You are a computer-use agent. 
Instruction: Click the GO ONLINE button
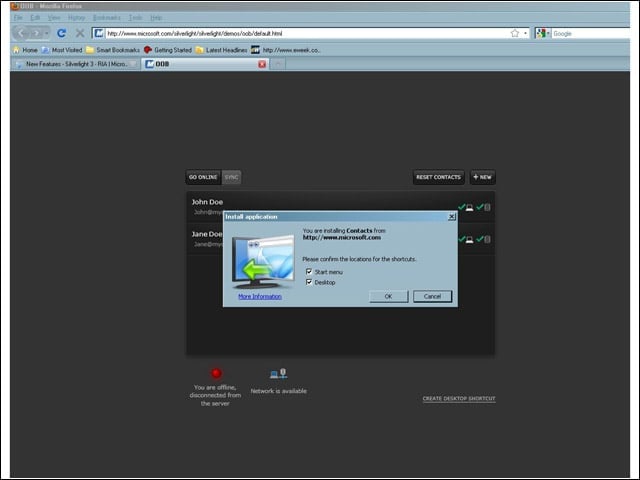click(x=203, y=177)
